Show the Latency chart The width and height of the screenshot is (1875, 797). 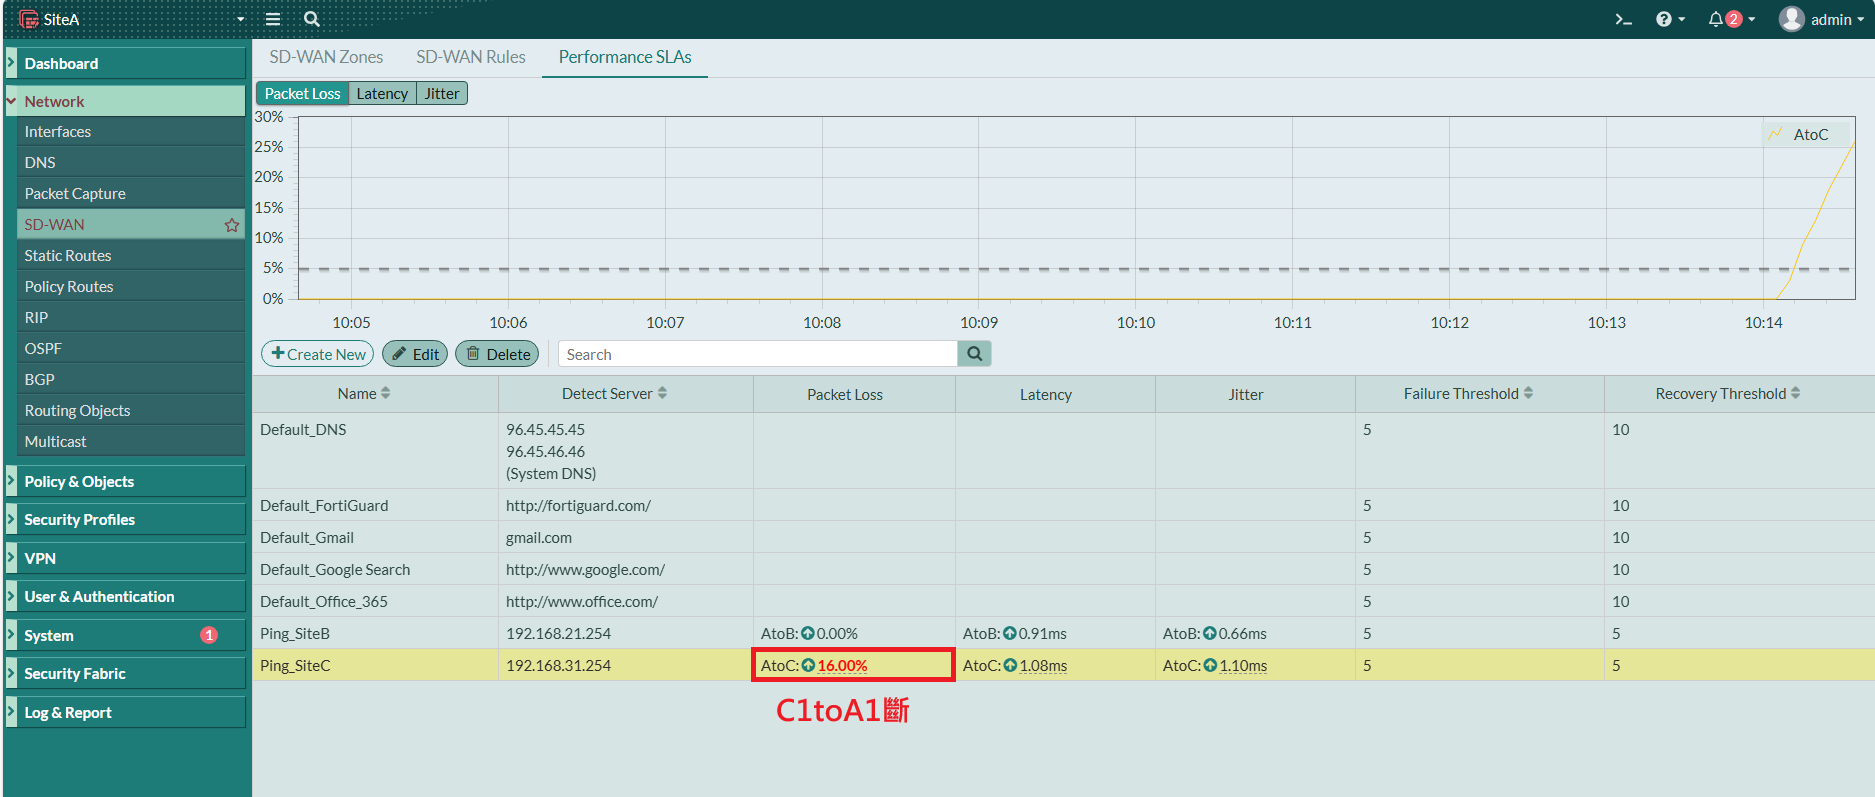(382, 93)
